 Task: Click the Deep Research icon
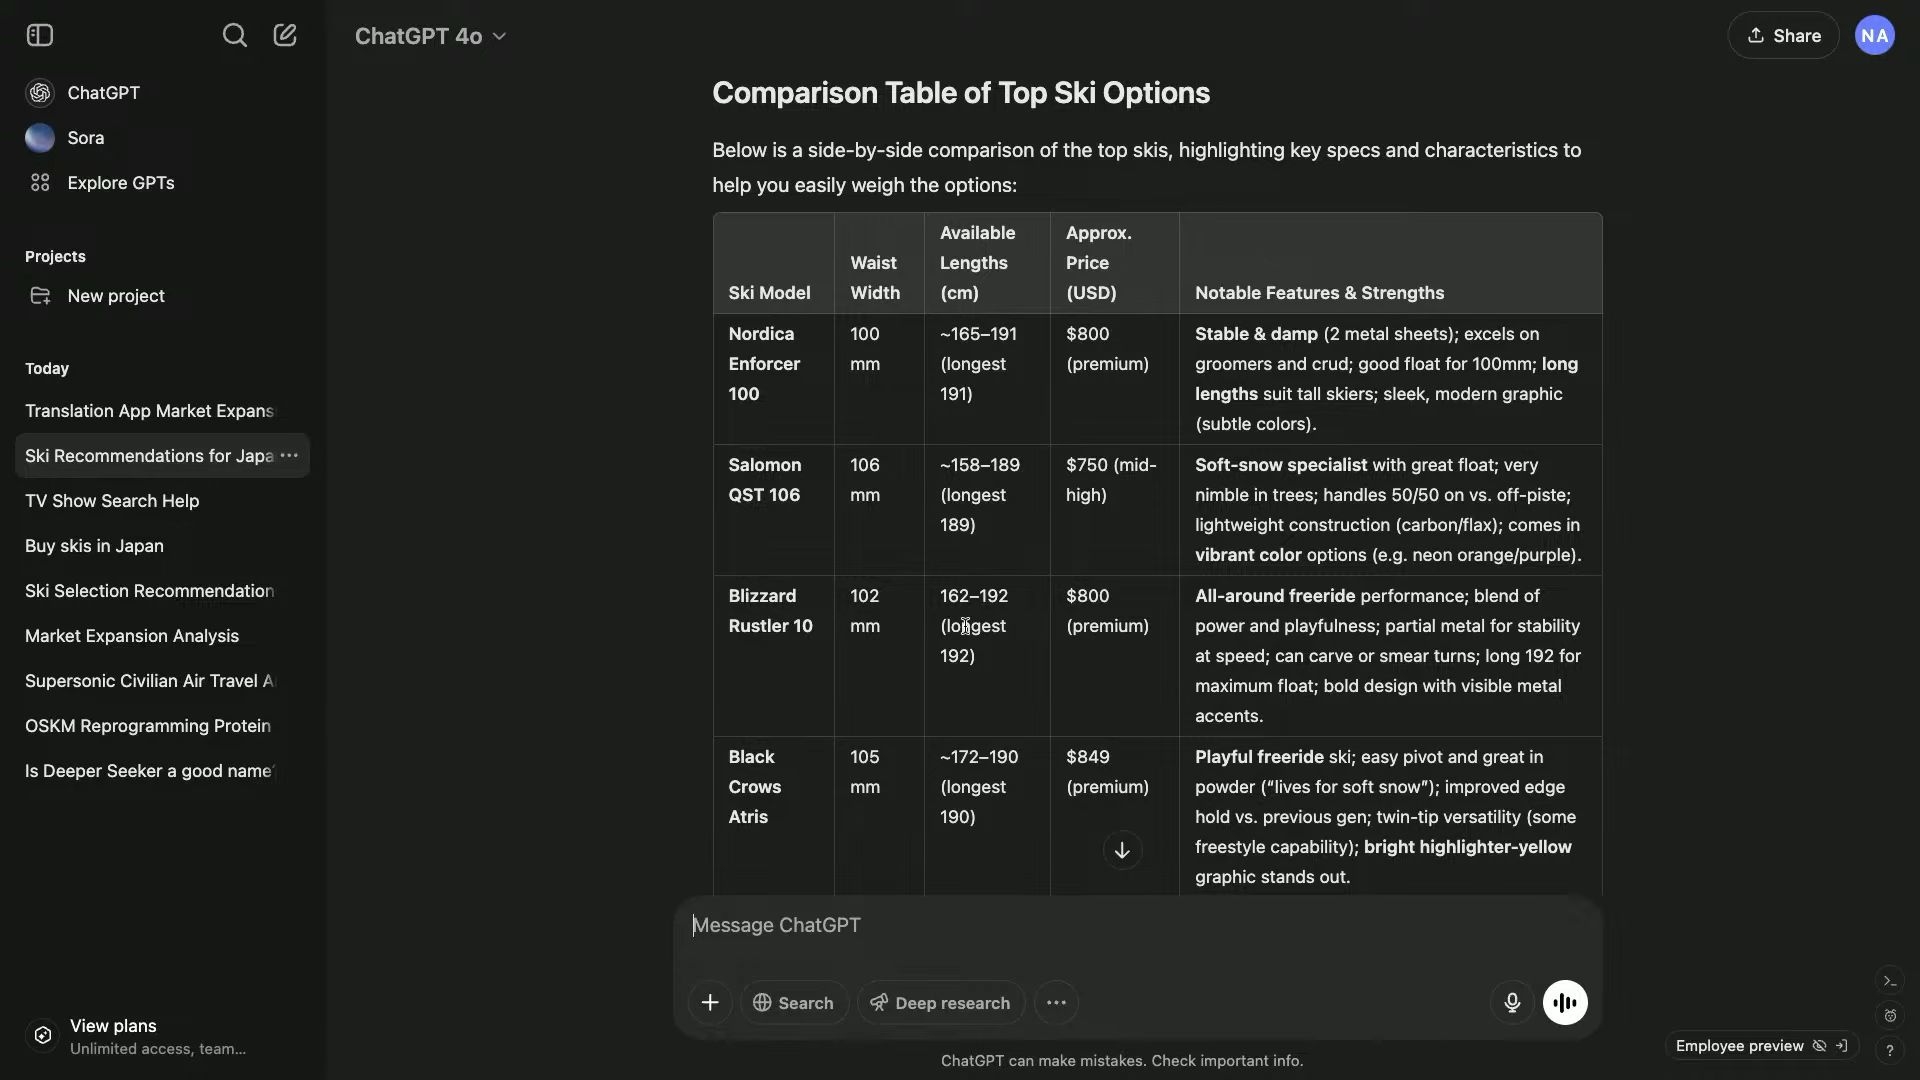[x=876, y=1002]
